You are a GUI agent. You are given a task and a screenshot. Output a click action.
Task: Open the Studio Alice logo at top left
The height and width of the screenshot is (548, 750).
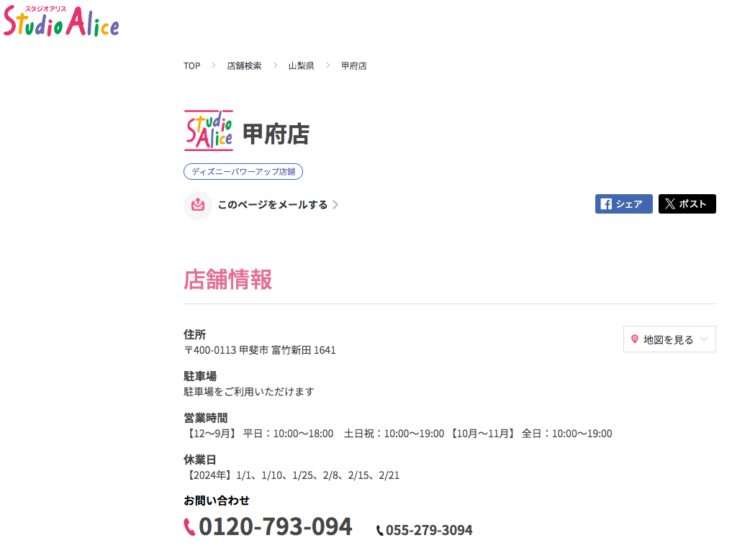(x=61, y=22)
